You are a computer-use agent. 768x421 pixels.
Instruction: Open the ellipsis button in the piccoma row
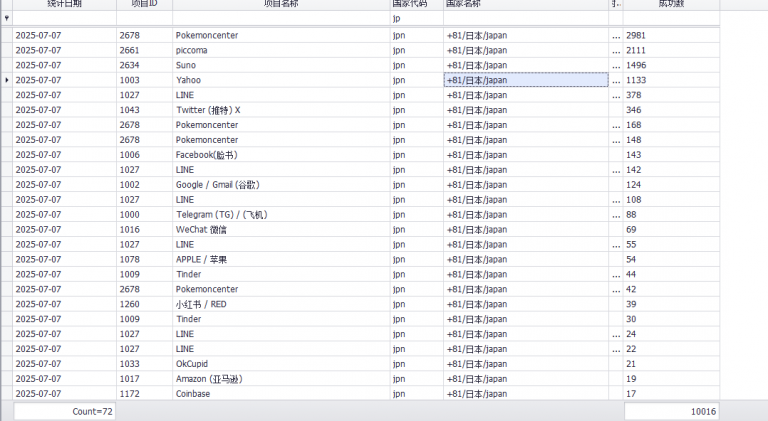(616, 50)
